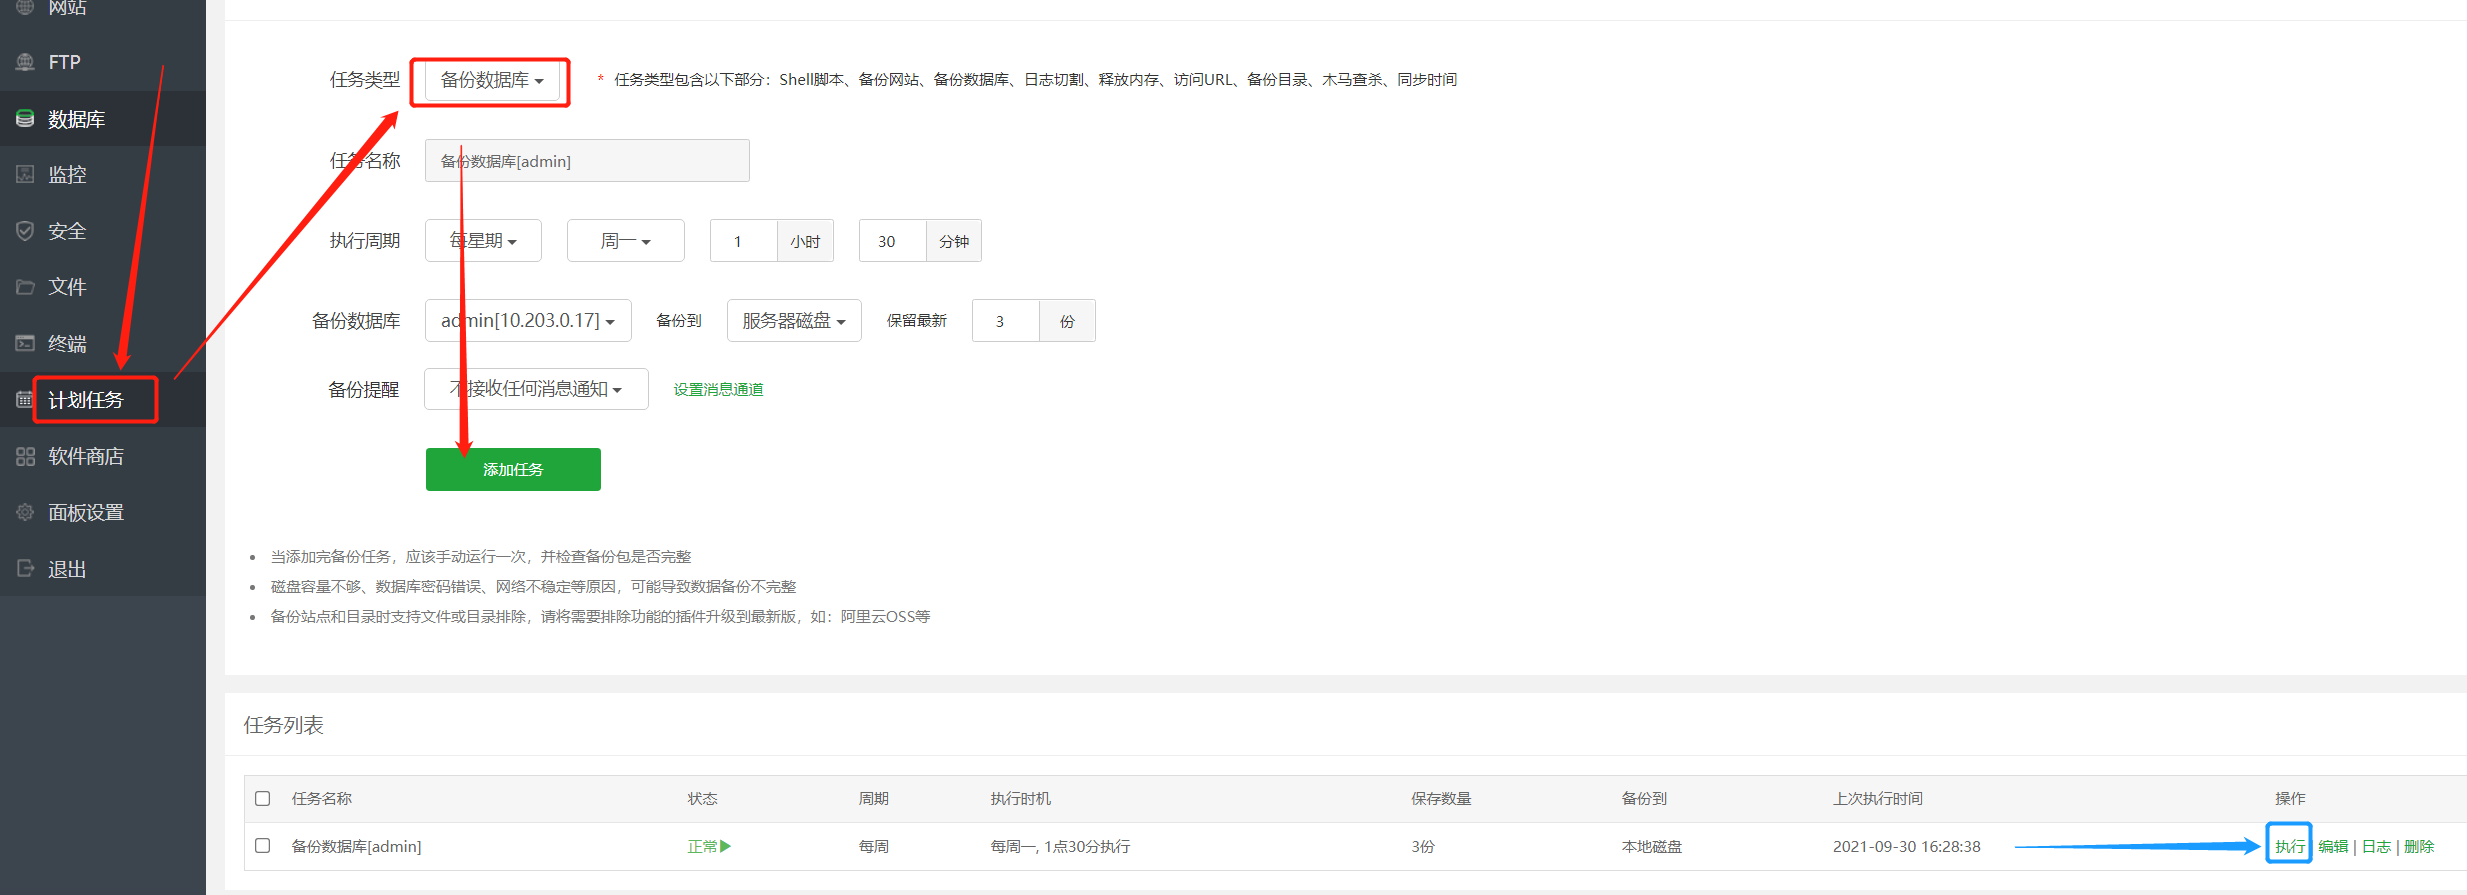Click the panel settings gear icon
This screenshot has height=895, width=2467.
[25, 512]
